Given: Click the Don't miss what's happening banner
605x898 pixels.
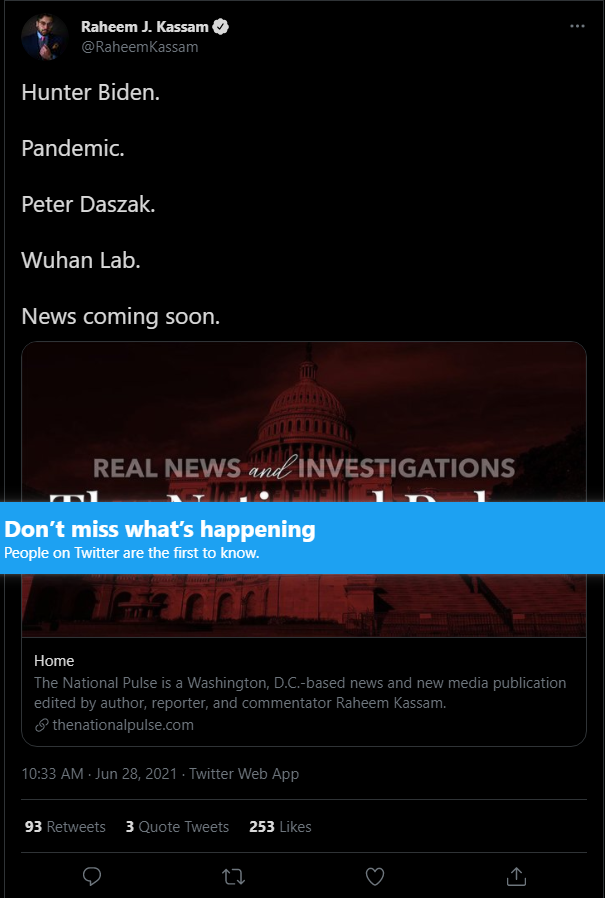Looking at the screenshot, I should (302, 537).
